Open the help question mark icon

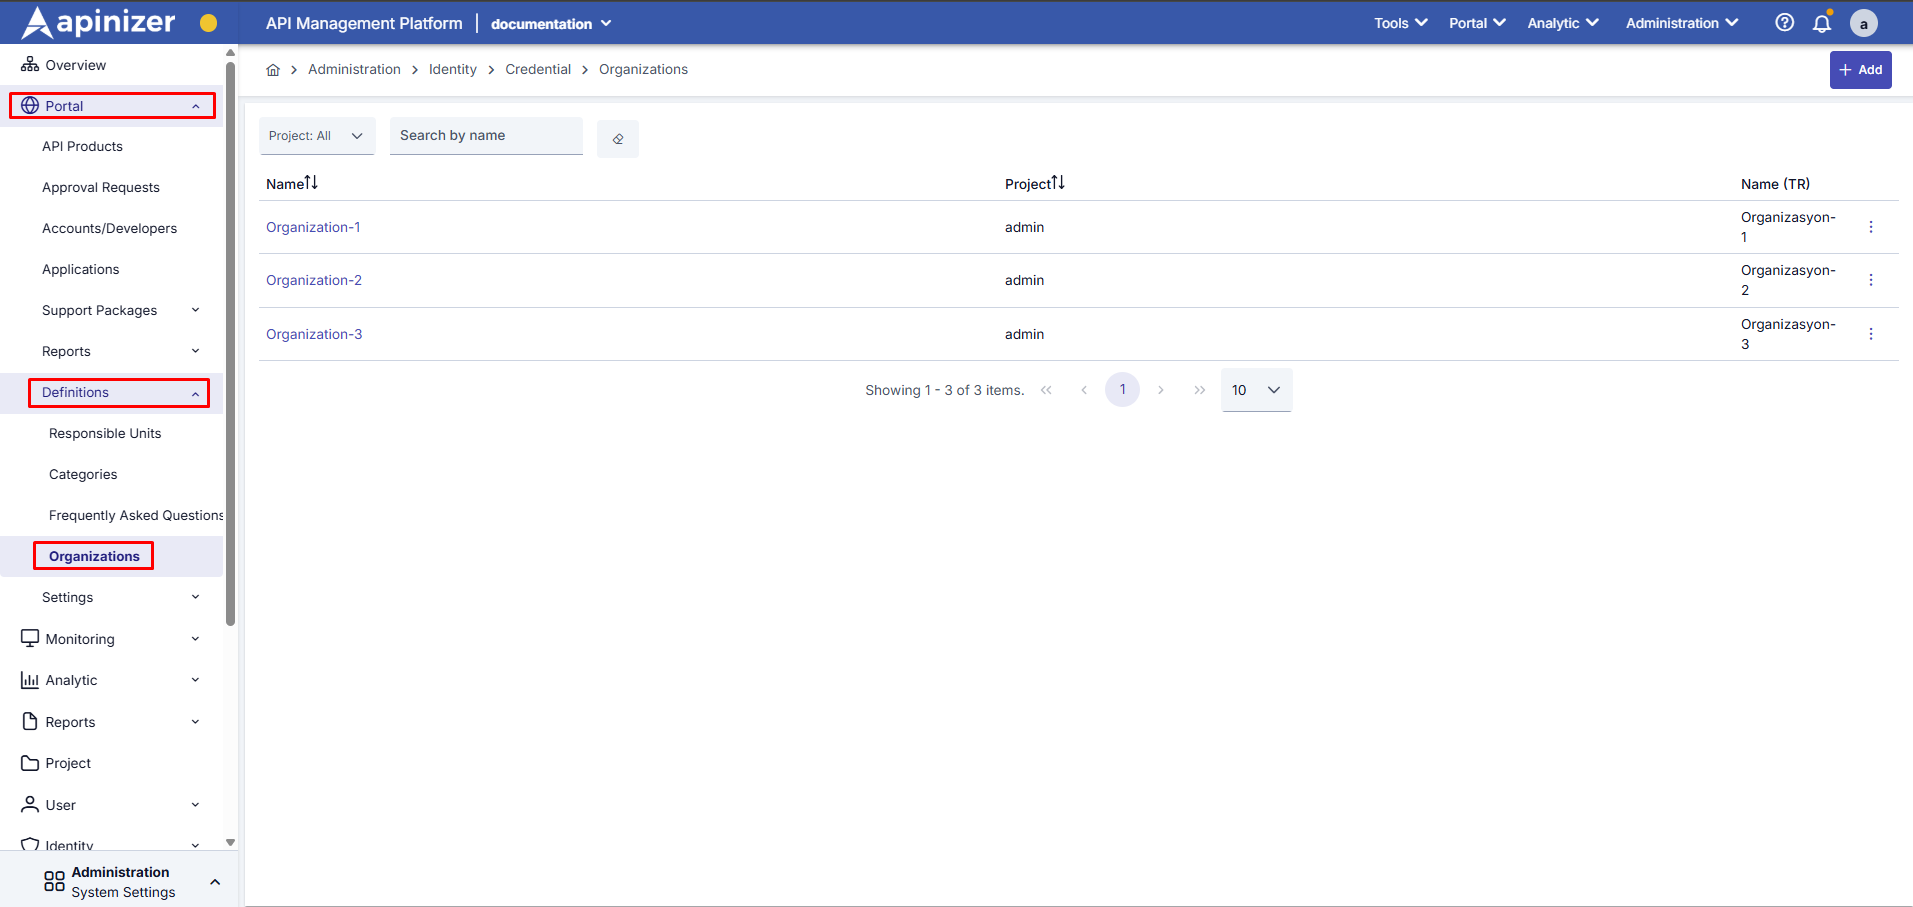[1784, 23]
